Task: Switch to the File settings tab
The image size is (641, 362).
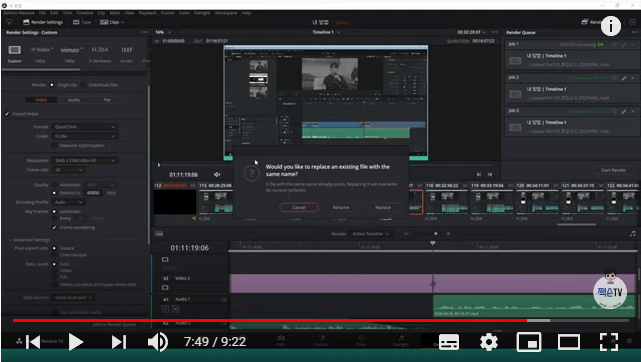Action: 107,100
